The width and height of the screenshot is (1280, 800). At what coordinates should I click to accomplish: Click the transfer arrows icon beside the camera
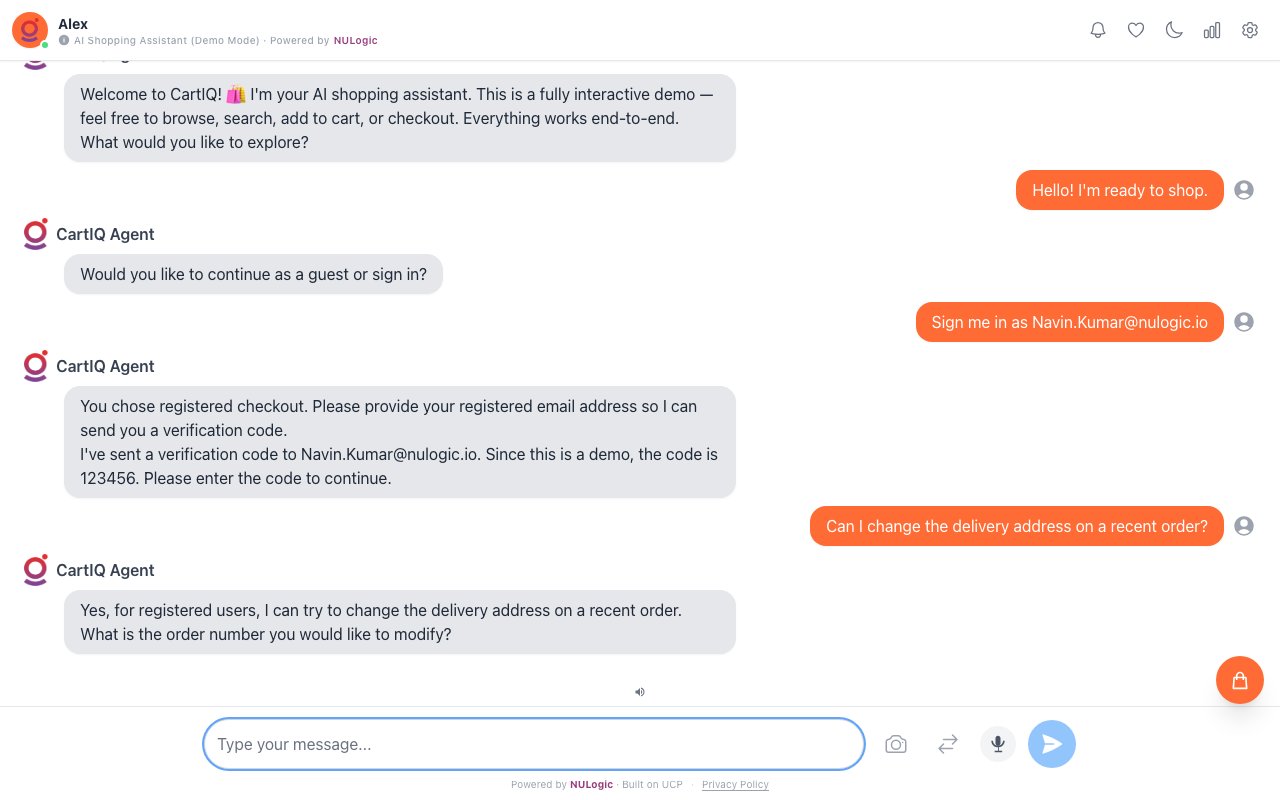pos(947,744)
